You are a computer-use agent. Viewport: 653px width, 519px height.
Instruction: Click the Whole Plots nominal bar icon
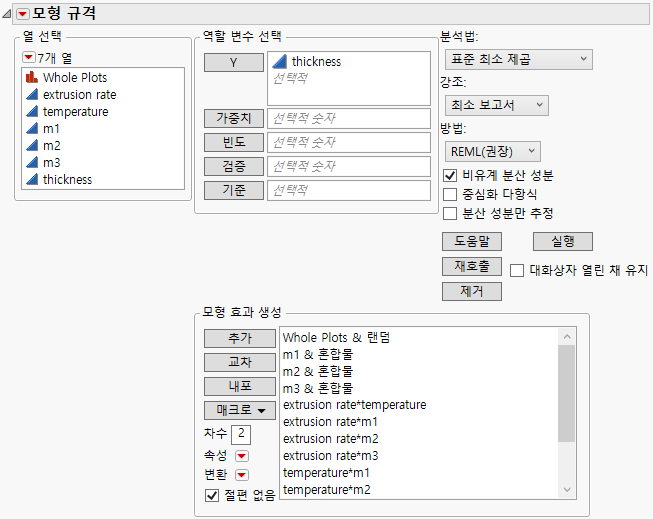32,77
